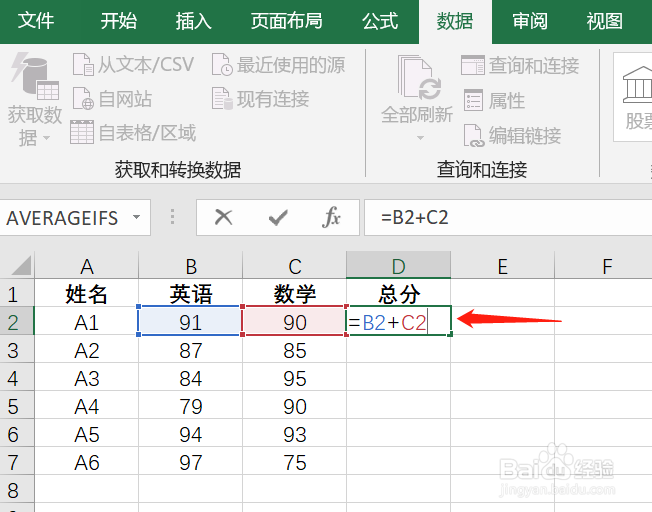Click cell B3 containing 87
The image size is (652, 512).
point(190,350)
